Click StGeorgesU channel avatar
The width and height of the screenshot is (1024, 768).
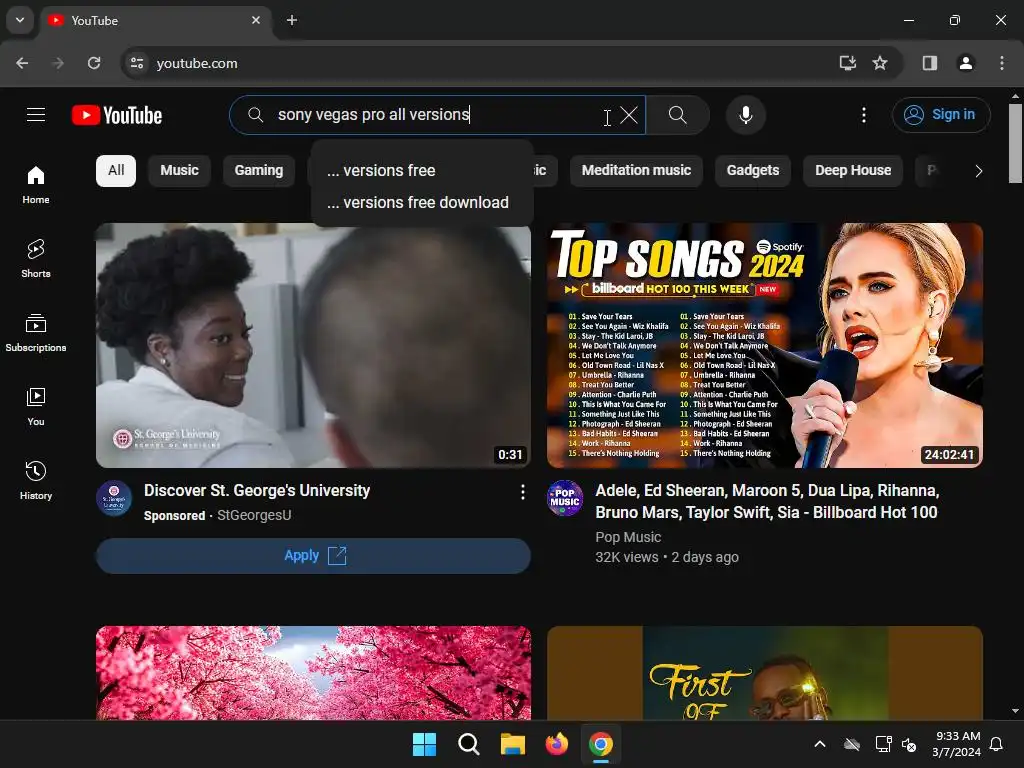point(114,498)
